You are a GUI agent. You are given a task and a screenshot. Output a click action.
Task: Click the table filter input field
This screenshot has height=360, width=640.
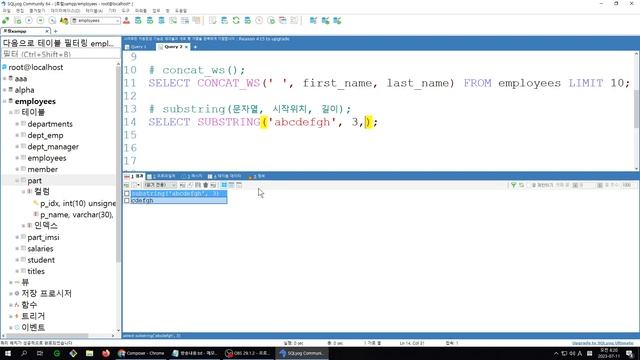point(61,54)
